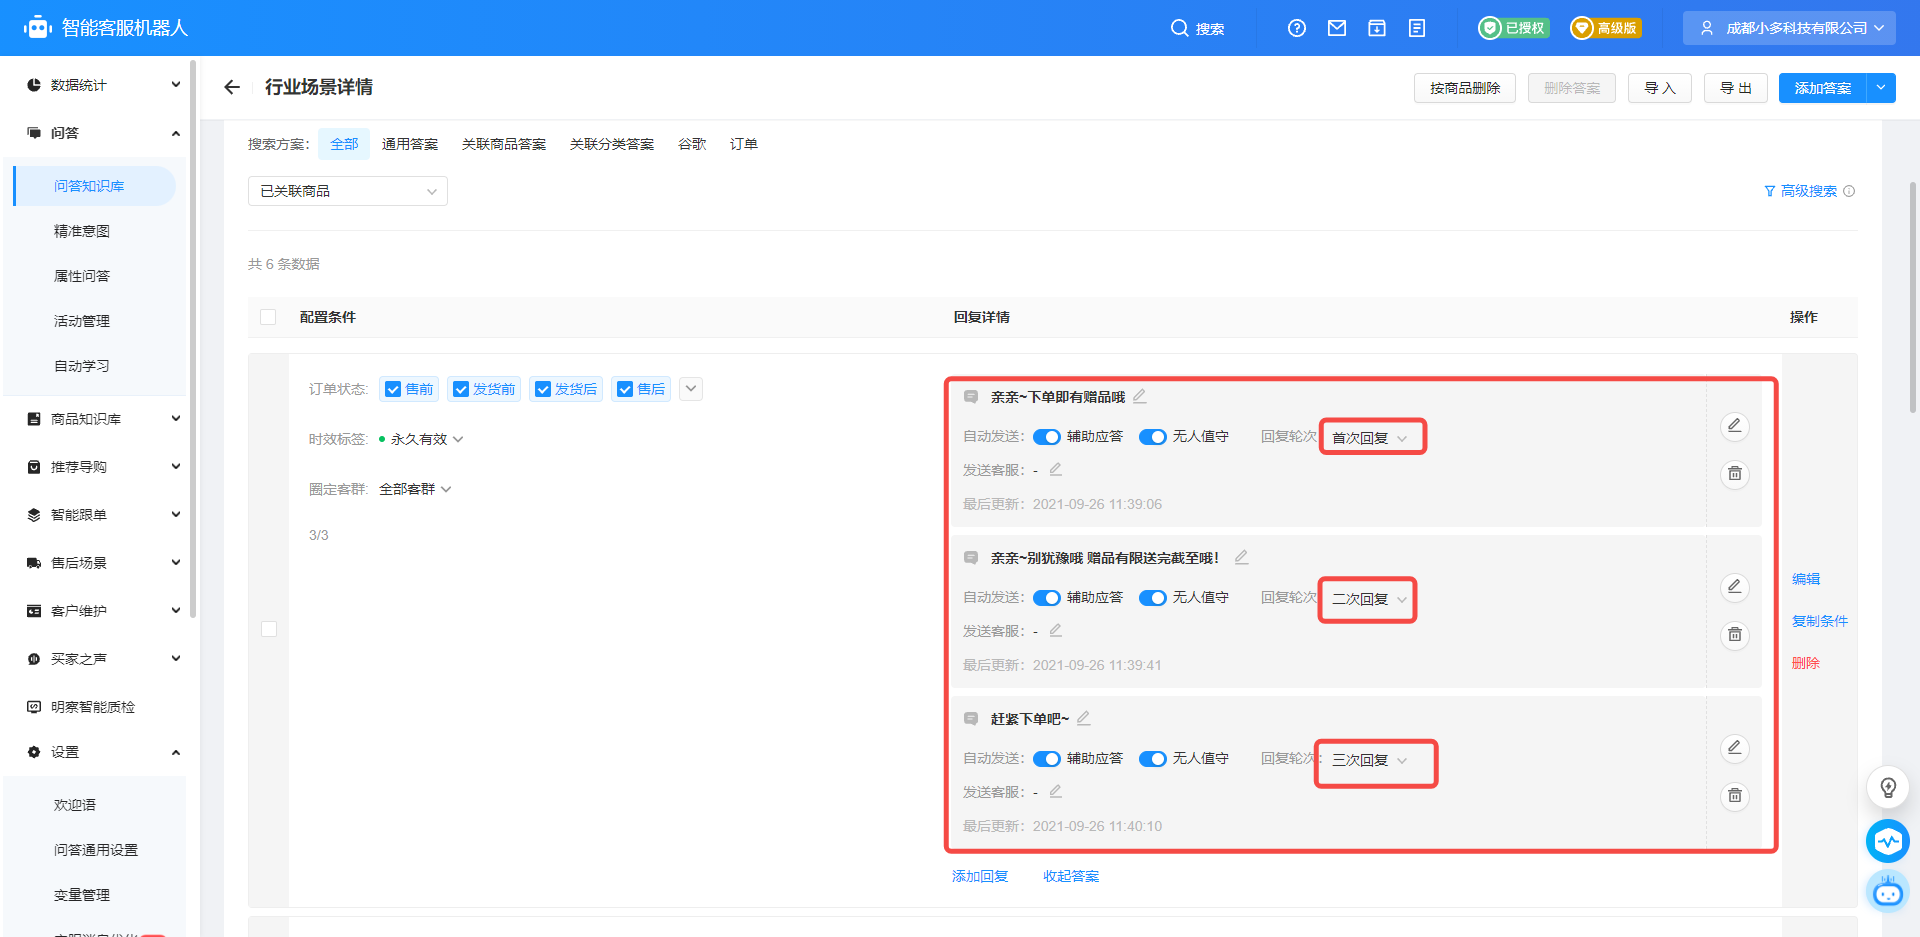Open the document list icon in header
This screenshot has height=937, width=1920.
pos(1417,28)
